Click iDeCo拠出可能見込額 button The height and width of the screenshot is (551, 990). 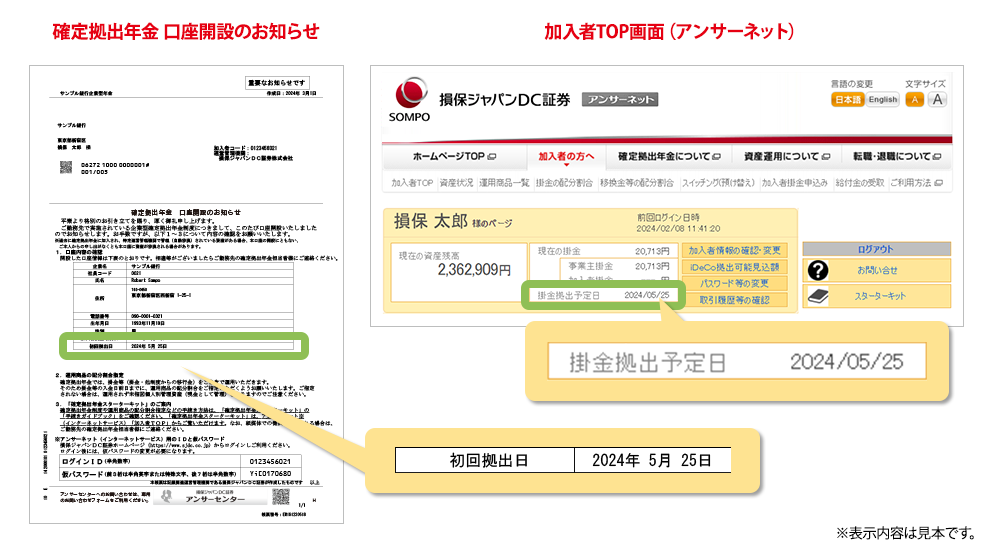click(734, 267)
